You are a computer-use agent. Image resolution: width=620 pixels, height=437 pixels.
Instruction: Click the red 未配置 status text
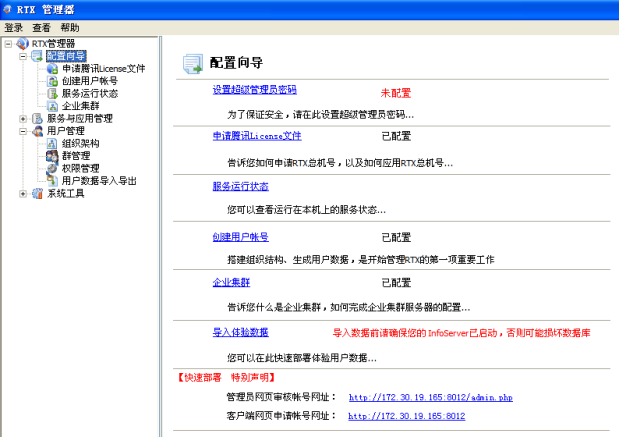coord(396,93)
